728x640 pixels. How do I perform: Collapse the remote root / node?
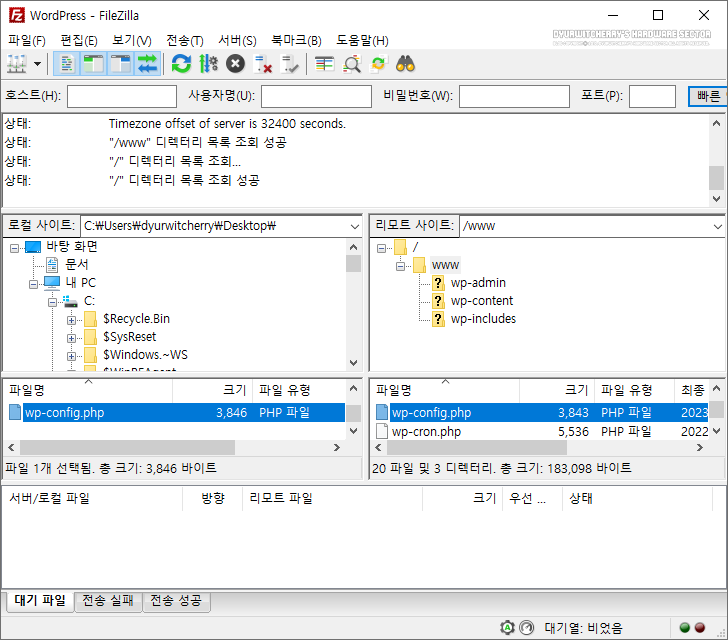[381, 248]
